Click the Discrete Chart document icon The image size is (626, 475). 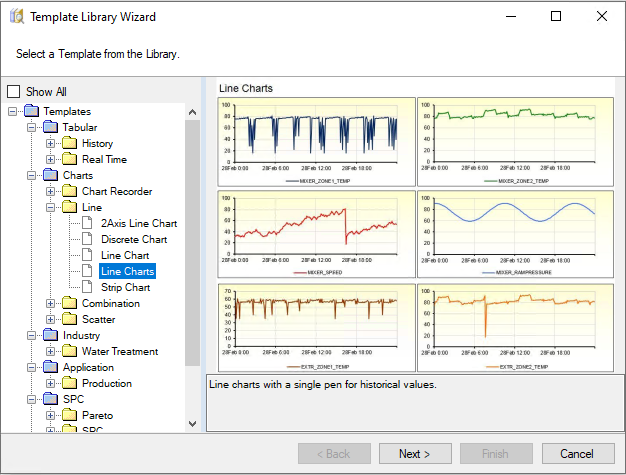(87, 239)
